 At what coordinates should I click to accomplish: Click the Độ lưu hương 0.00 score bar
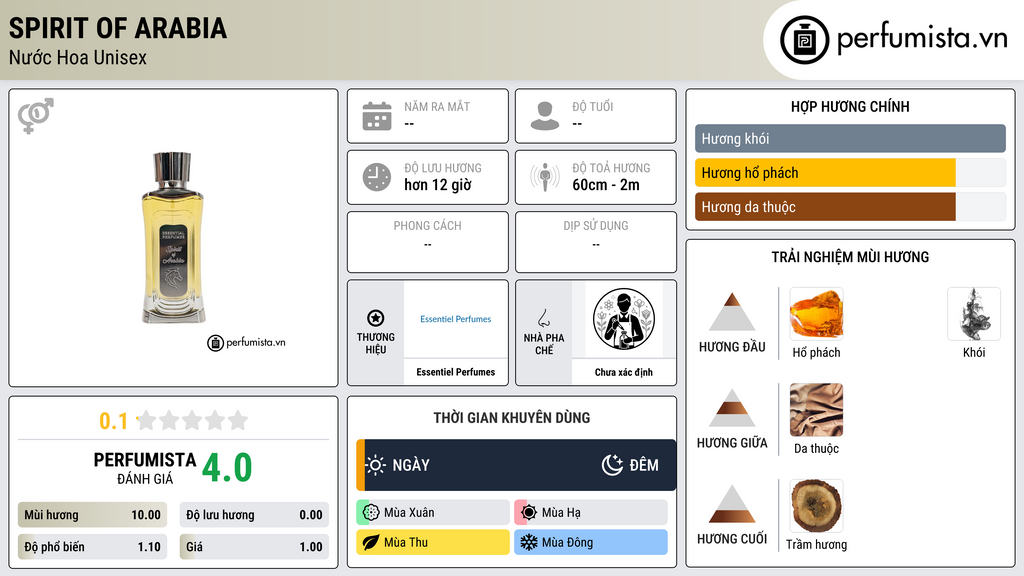tap(254, 515)
